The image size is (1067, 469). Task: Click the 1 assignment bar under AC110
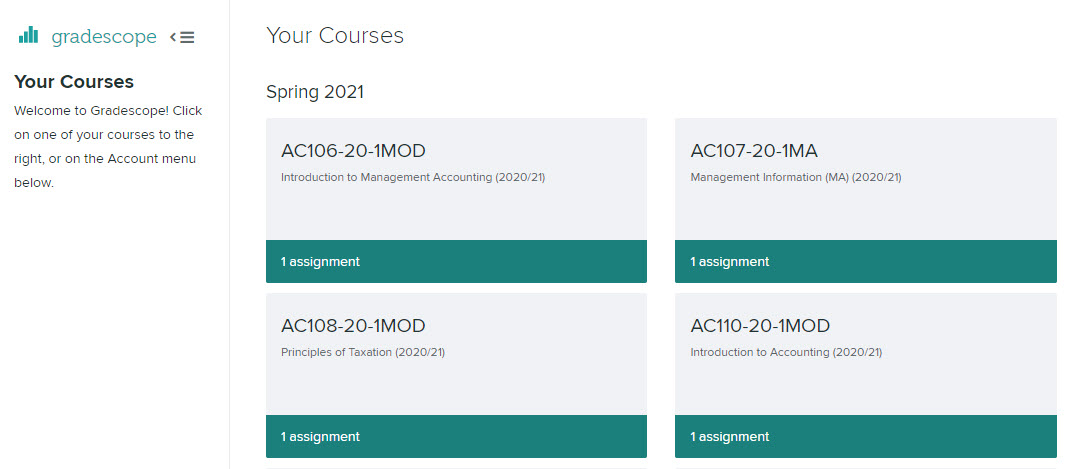866,436
